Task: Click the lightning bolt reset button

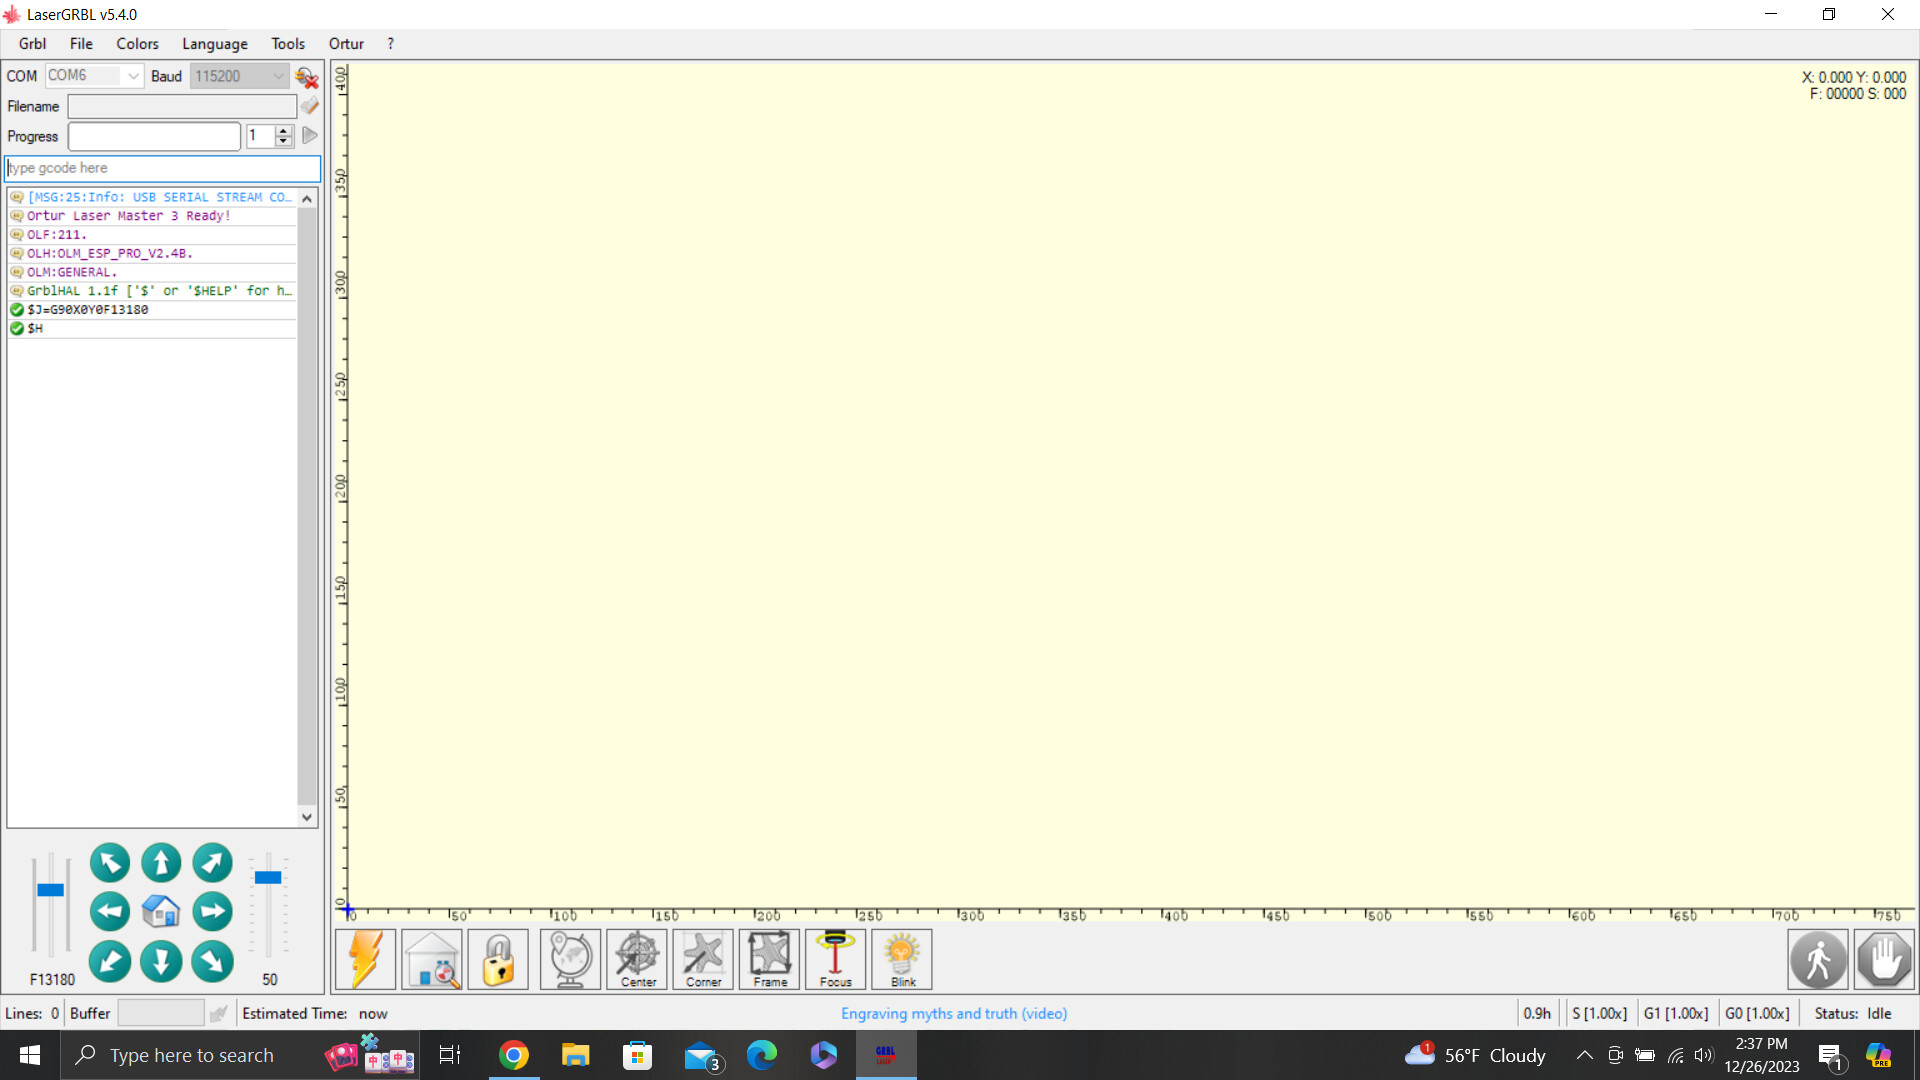Action: [365, 958]
